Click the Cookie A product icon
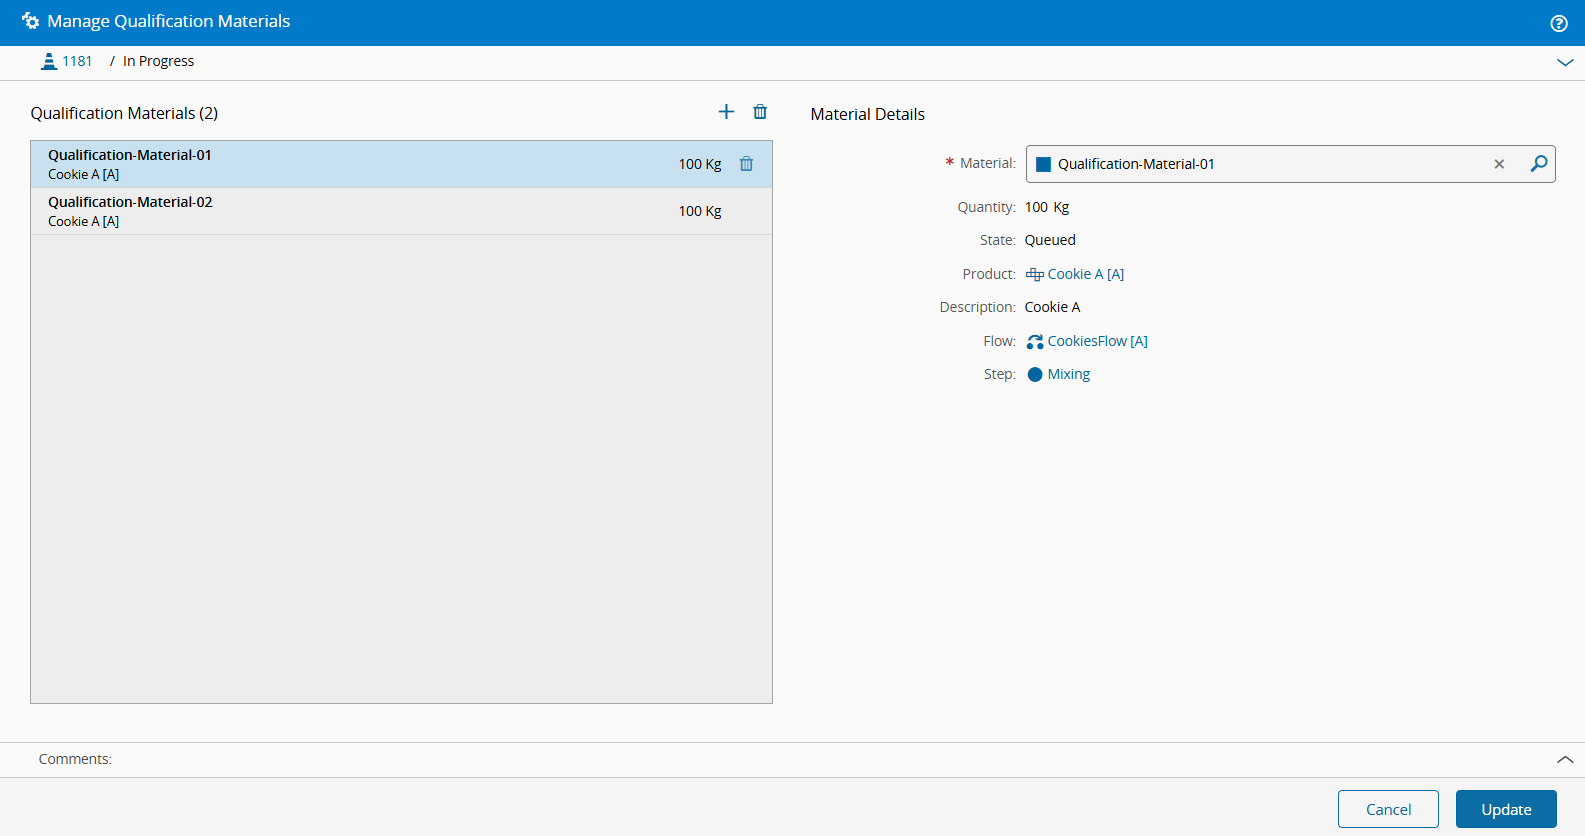Screen dimensions: 1585x836 pos(1034,275)
